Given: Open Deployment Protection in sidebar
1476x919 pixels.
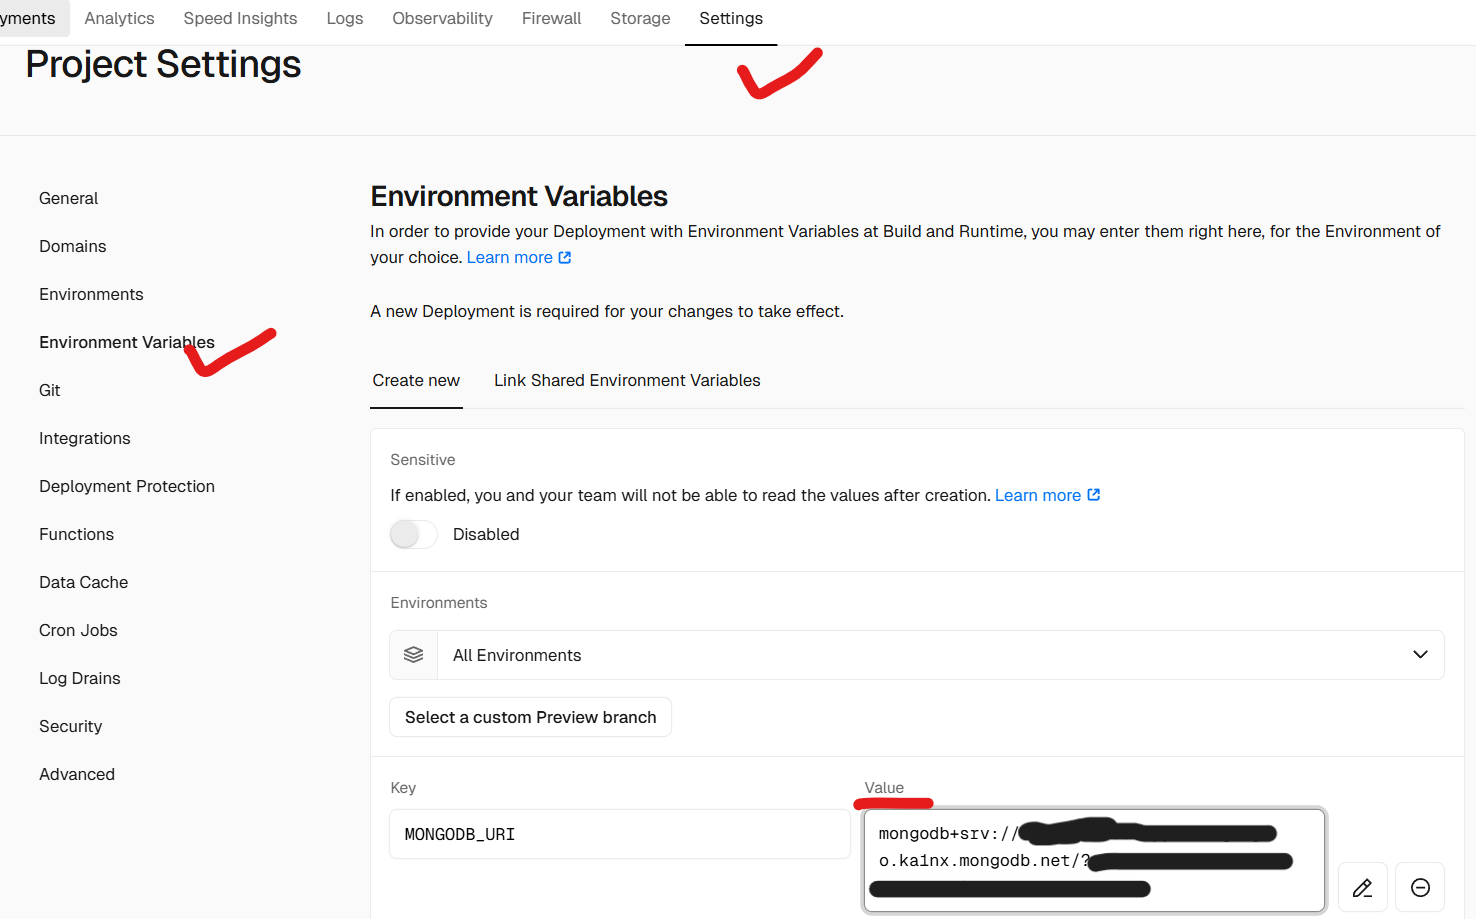Looking at the screenshot, I should (x=127, y=486).
